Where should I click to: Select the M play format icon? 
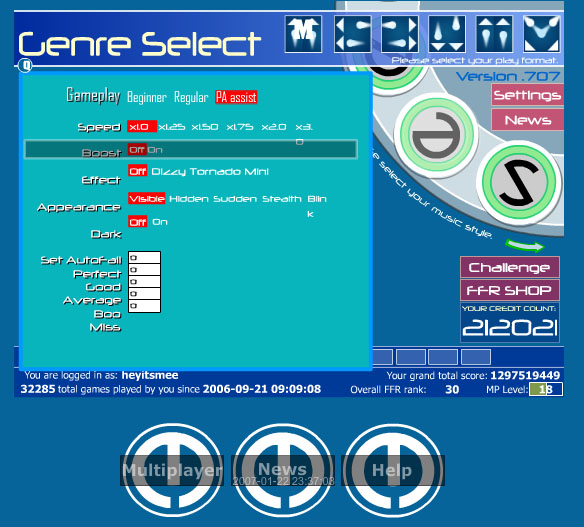click(x=303, y=34)
